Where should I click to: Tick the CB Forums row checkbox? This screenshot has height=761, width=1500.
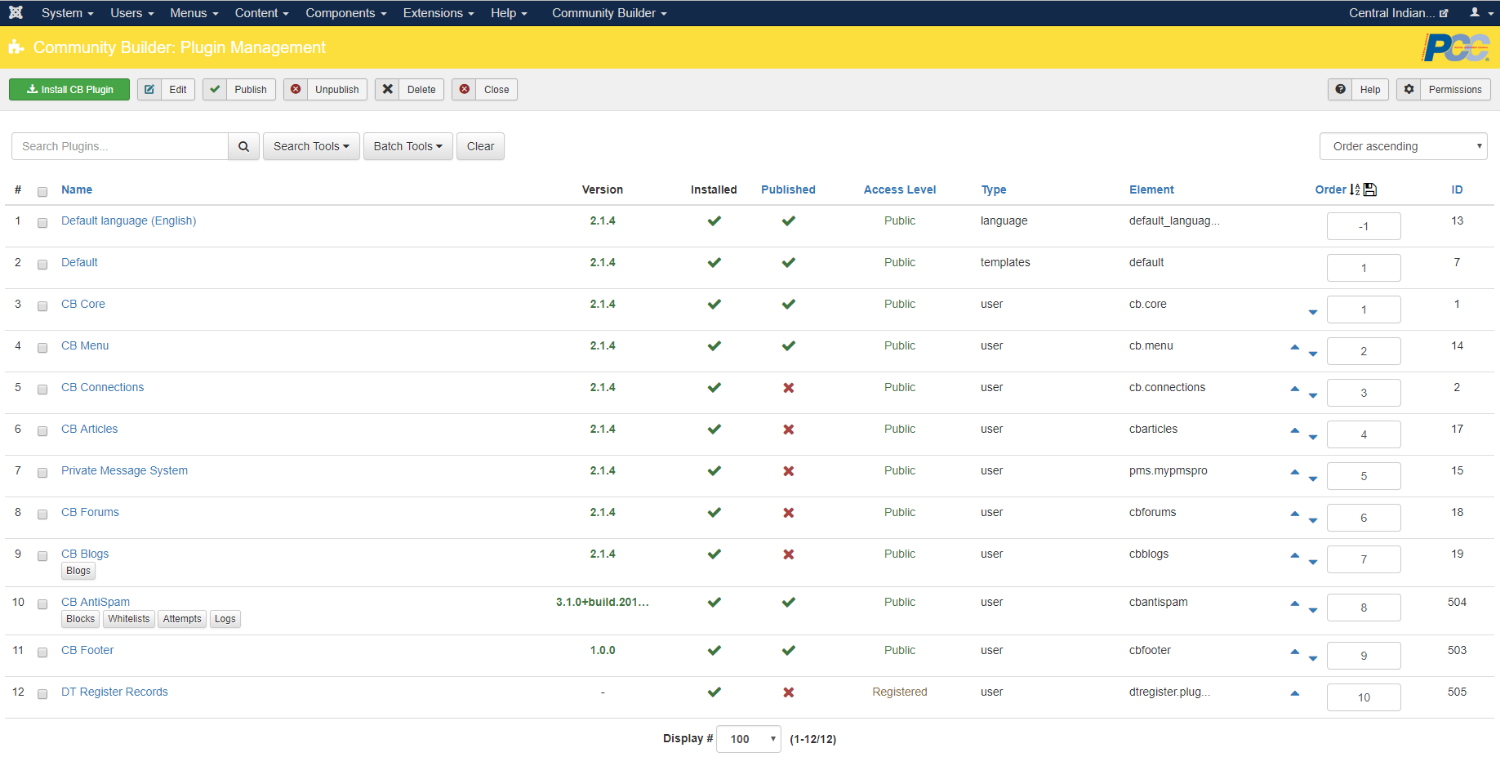(42, 514)
